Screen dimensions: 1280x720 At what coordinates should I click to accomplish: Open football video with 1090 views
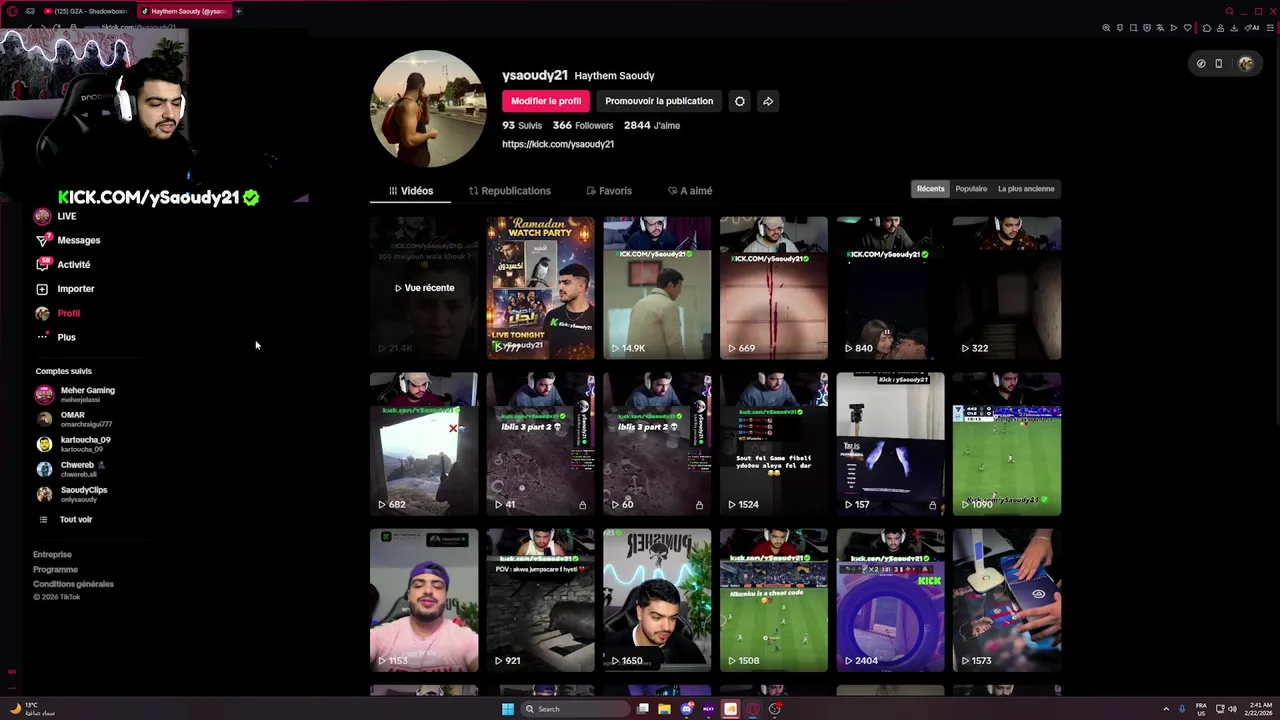[x=1007, y=444]
